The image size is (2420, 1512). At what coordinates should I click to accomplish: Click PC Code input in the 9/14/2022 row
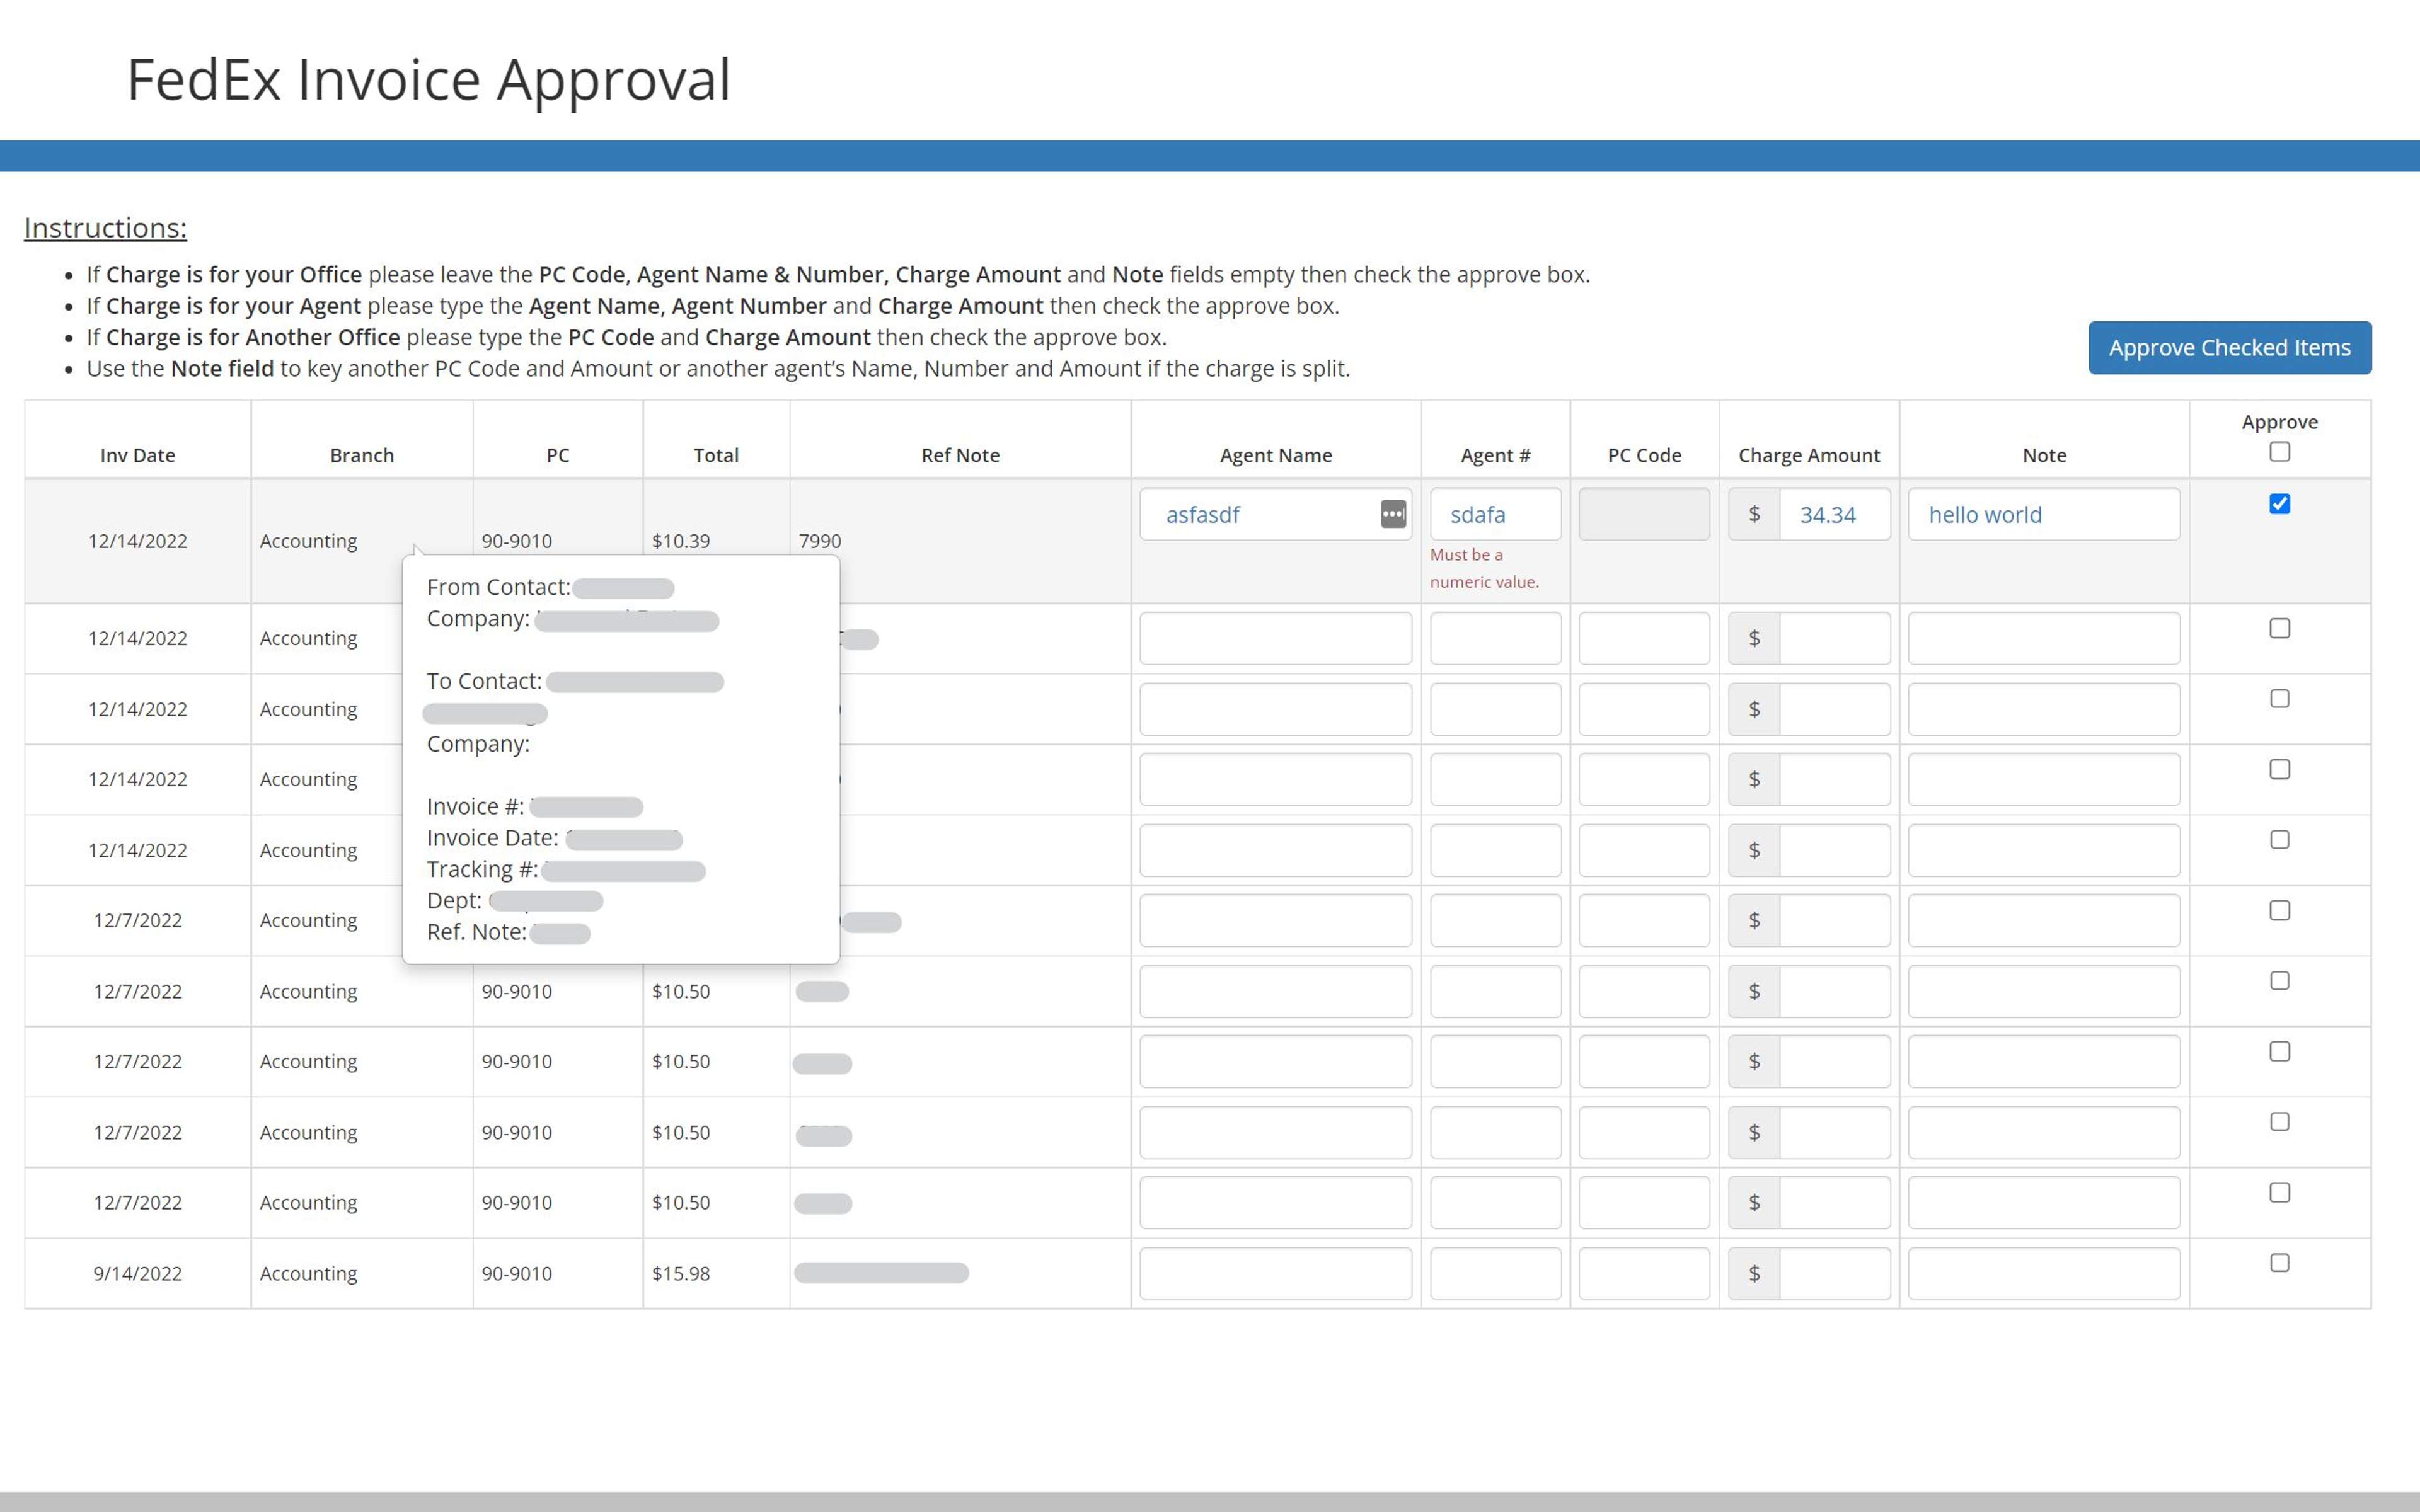pyautogui.click(x=1644, y=1273)
